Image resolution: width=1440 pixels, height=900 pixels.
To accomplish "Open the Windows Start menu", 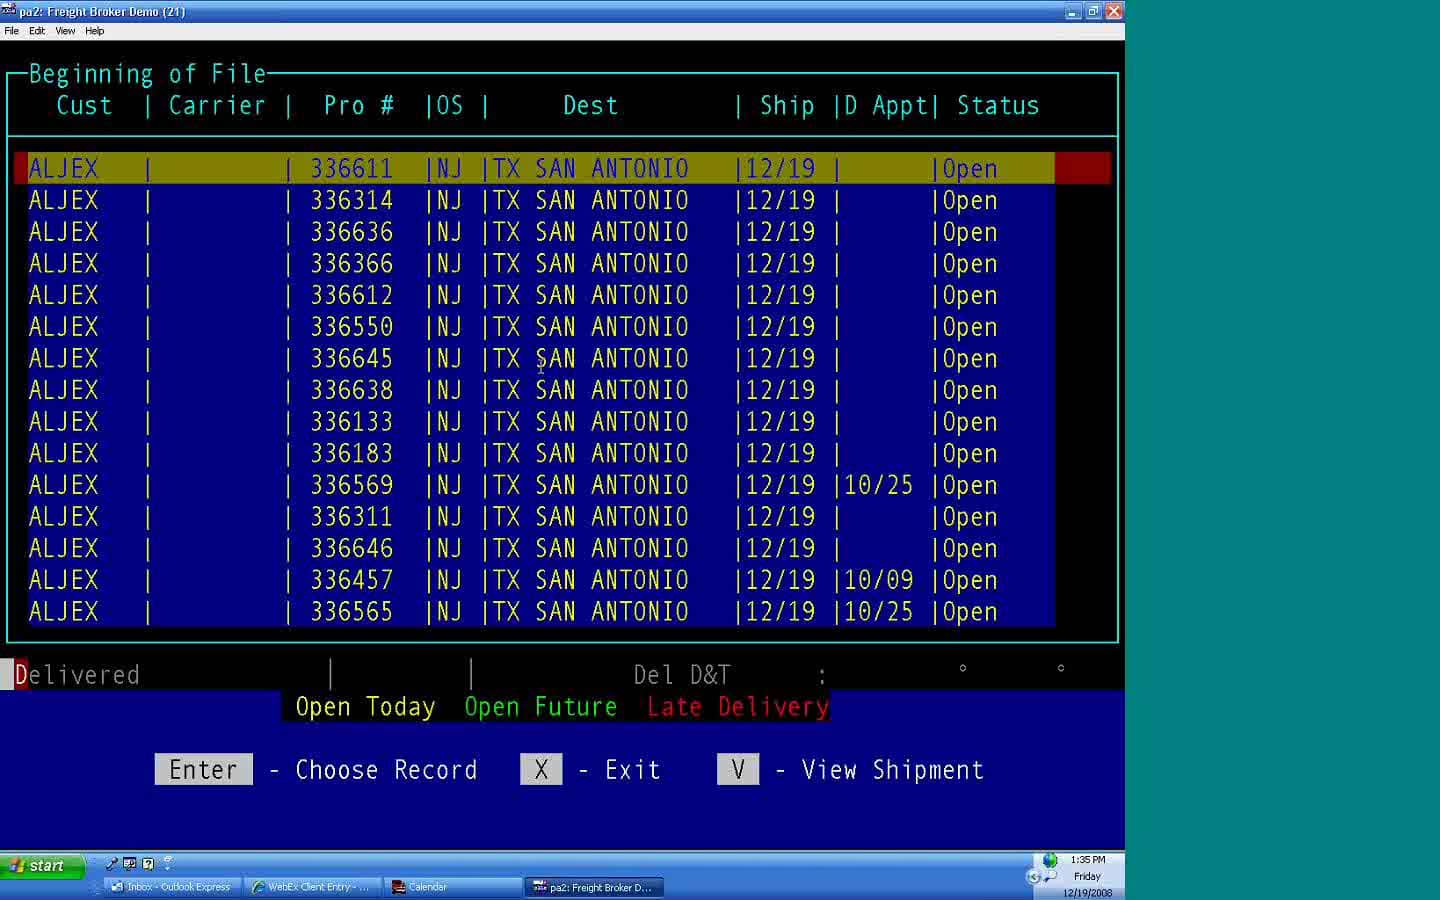I will pos(43,865).
